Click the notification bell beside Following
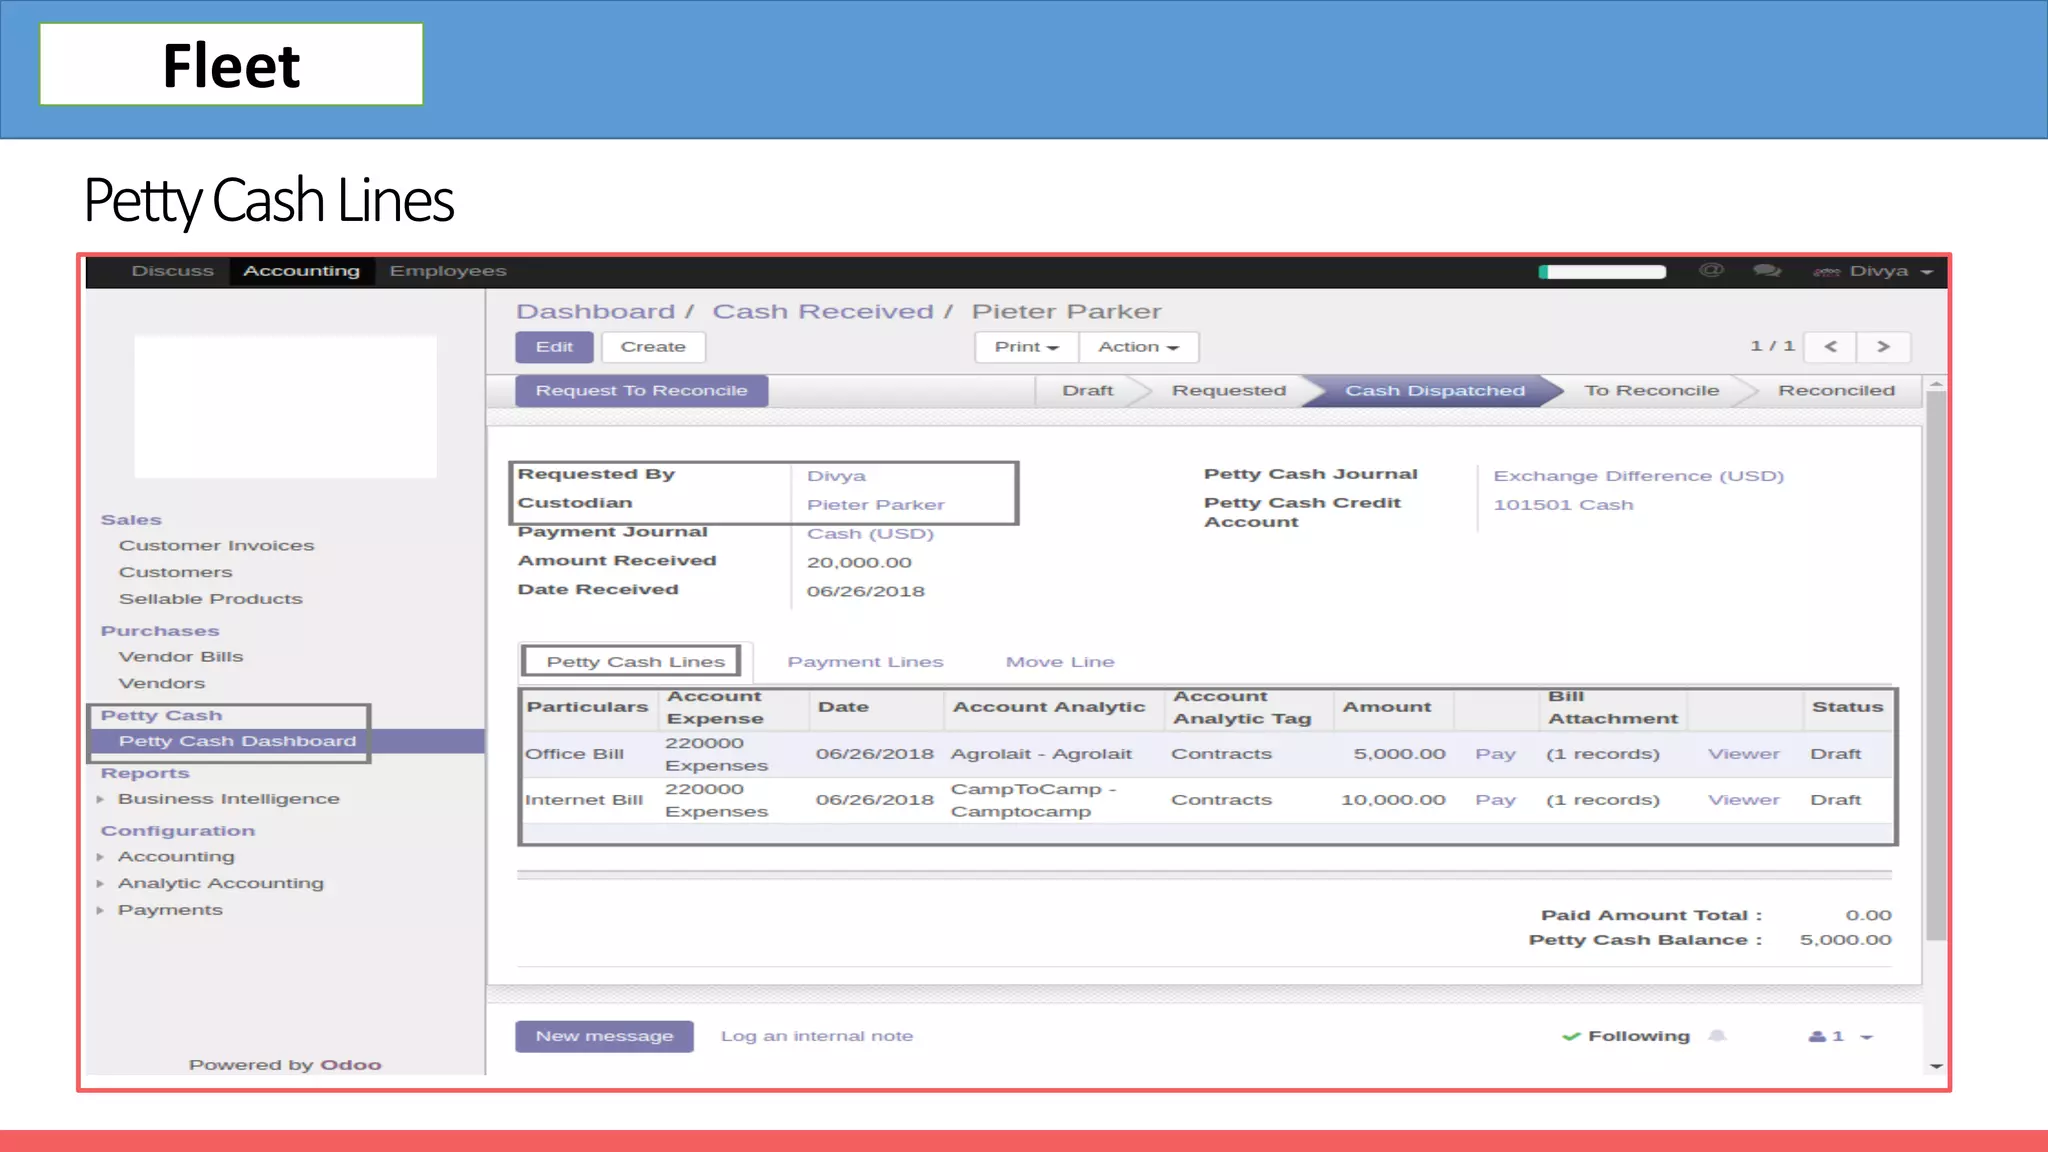 1717,1036
